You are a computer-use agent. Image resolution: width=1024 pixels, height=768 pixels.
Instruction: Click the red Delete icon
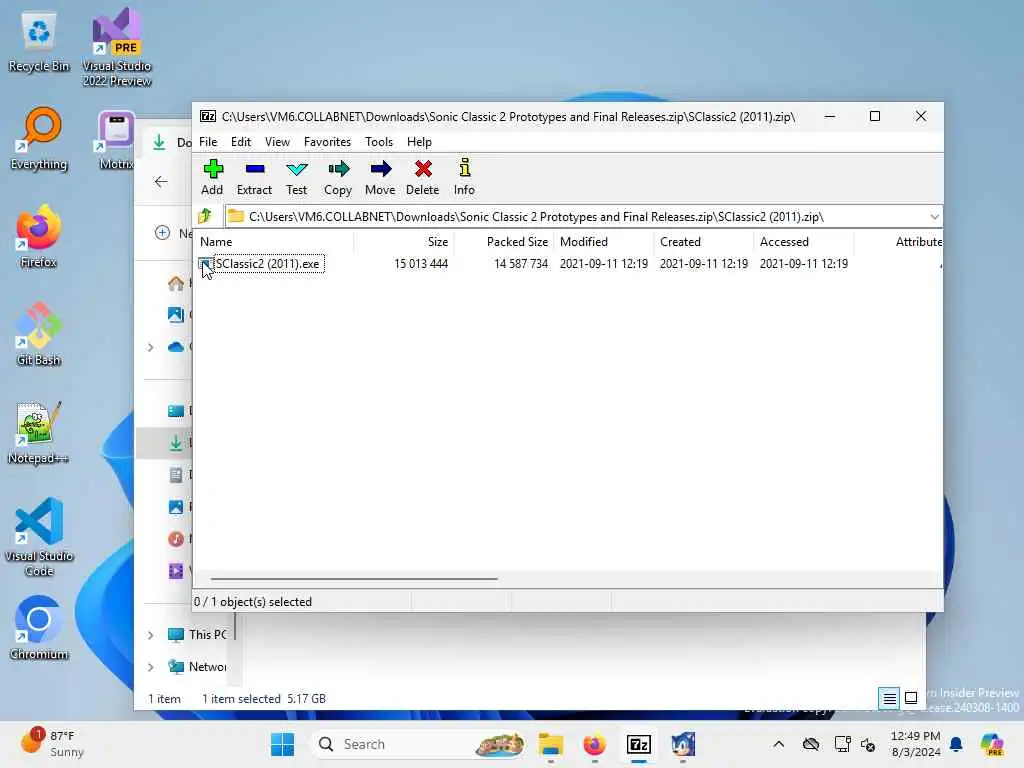[x=423, y=177]
